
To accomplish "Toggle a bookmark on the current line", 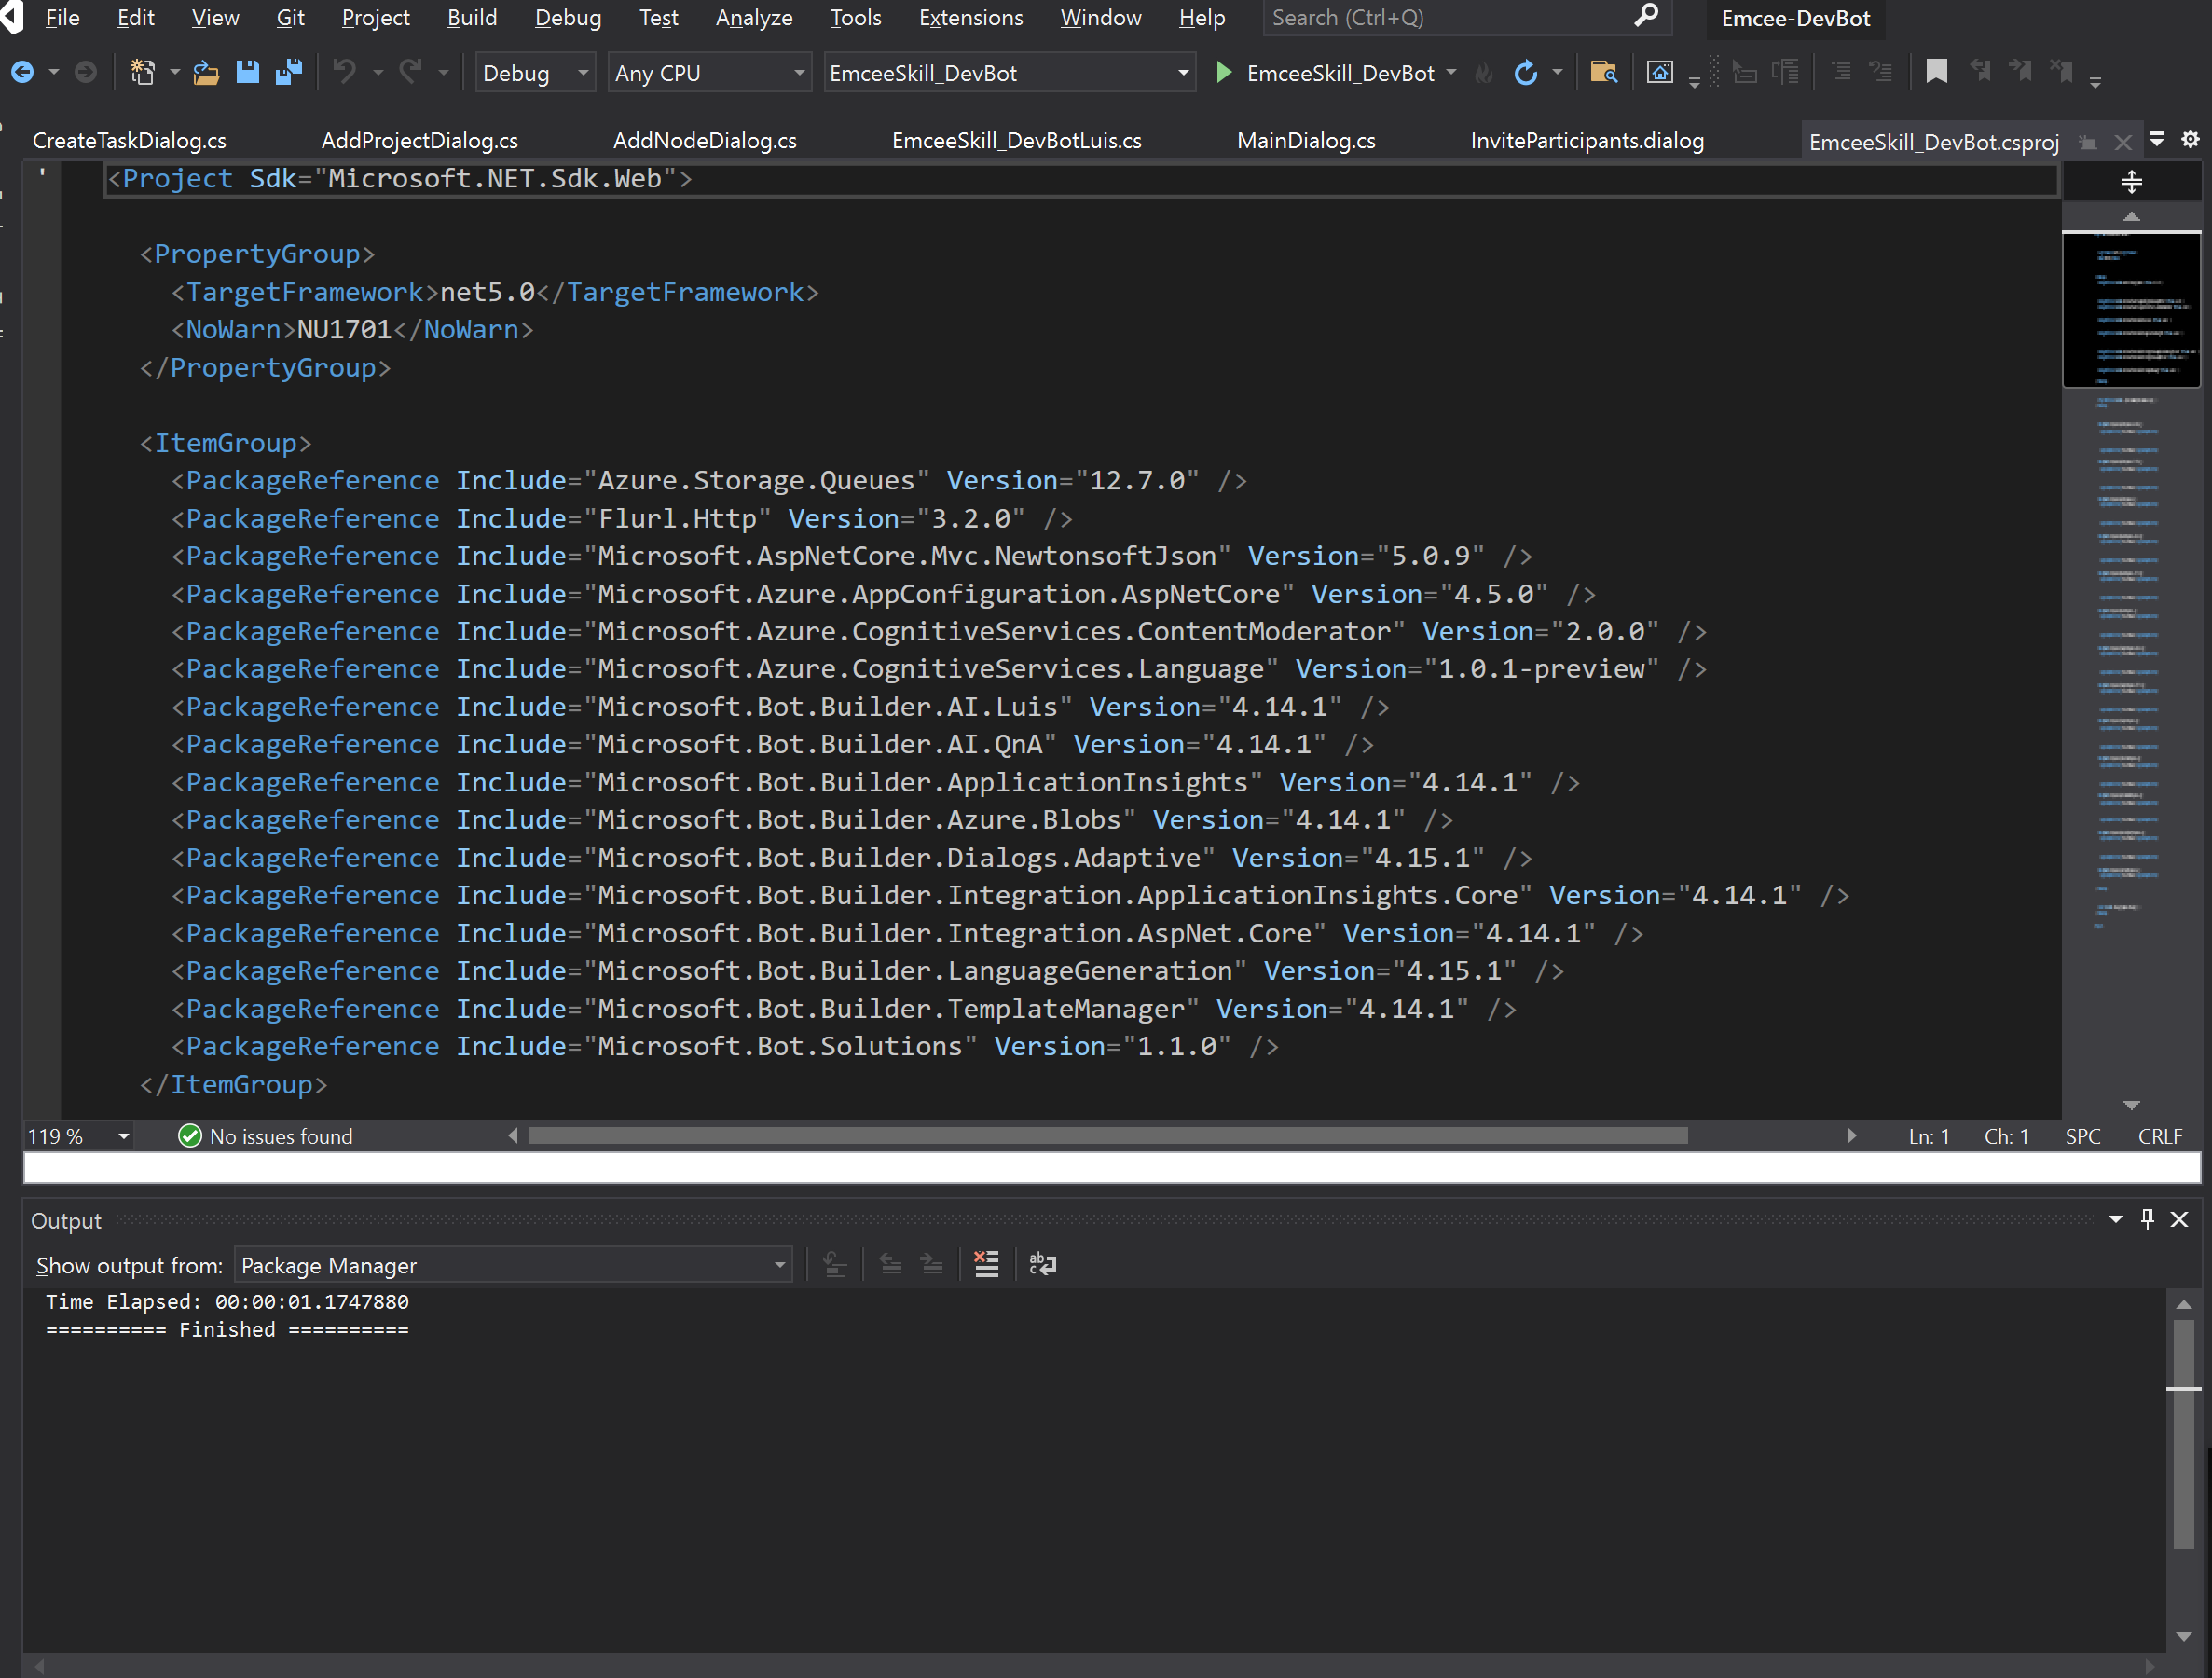I will pos(1937,71).
